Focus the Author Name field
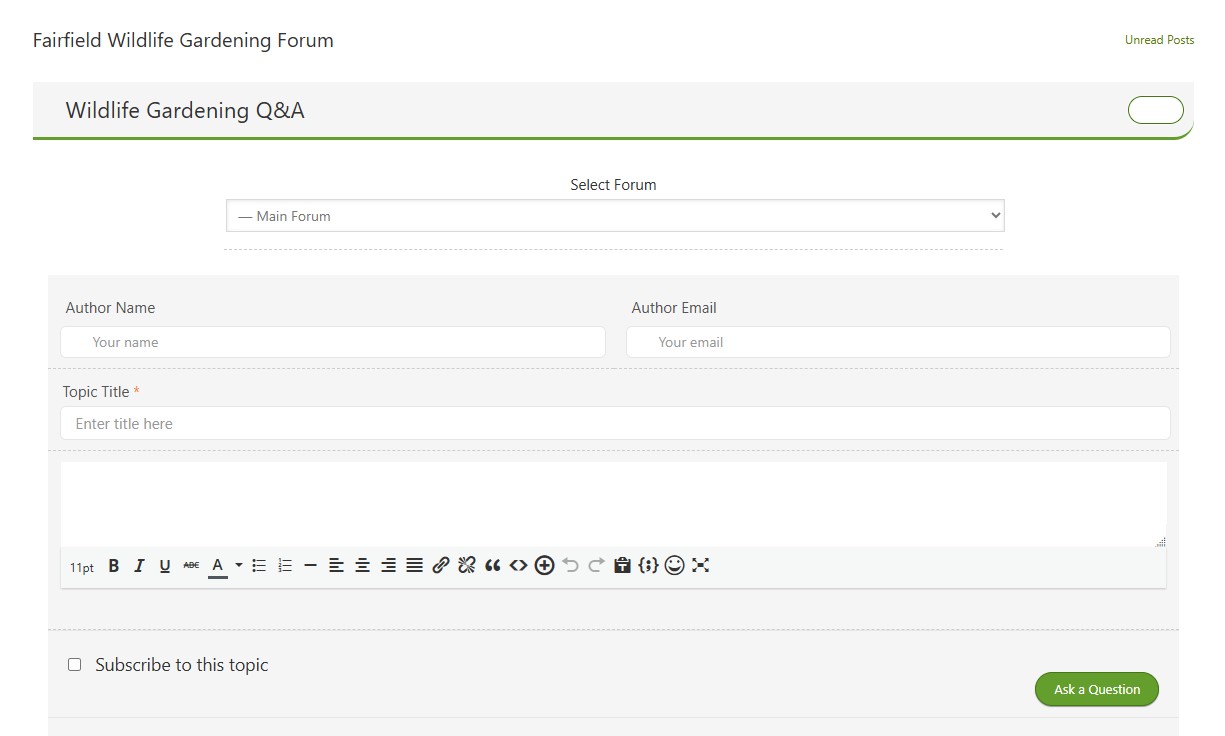The height and width of the screenshot is (736, 1225). [x=333, y=342]
